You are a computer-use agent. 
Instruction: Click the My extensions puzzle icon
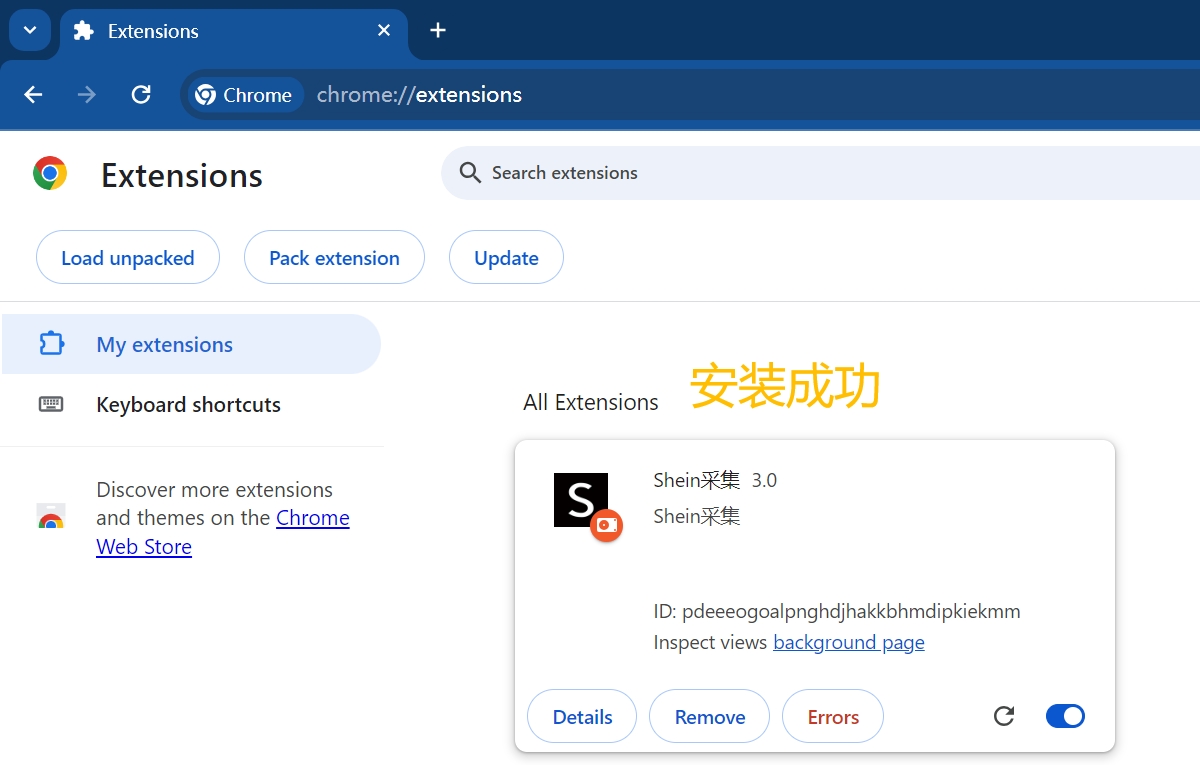click(x=51, y=344)
